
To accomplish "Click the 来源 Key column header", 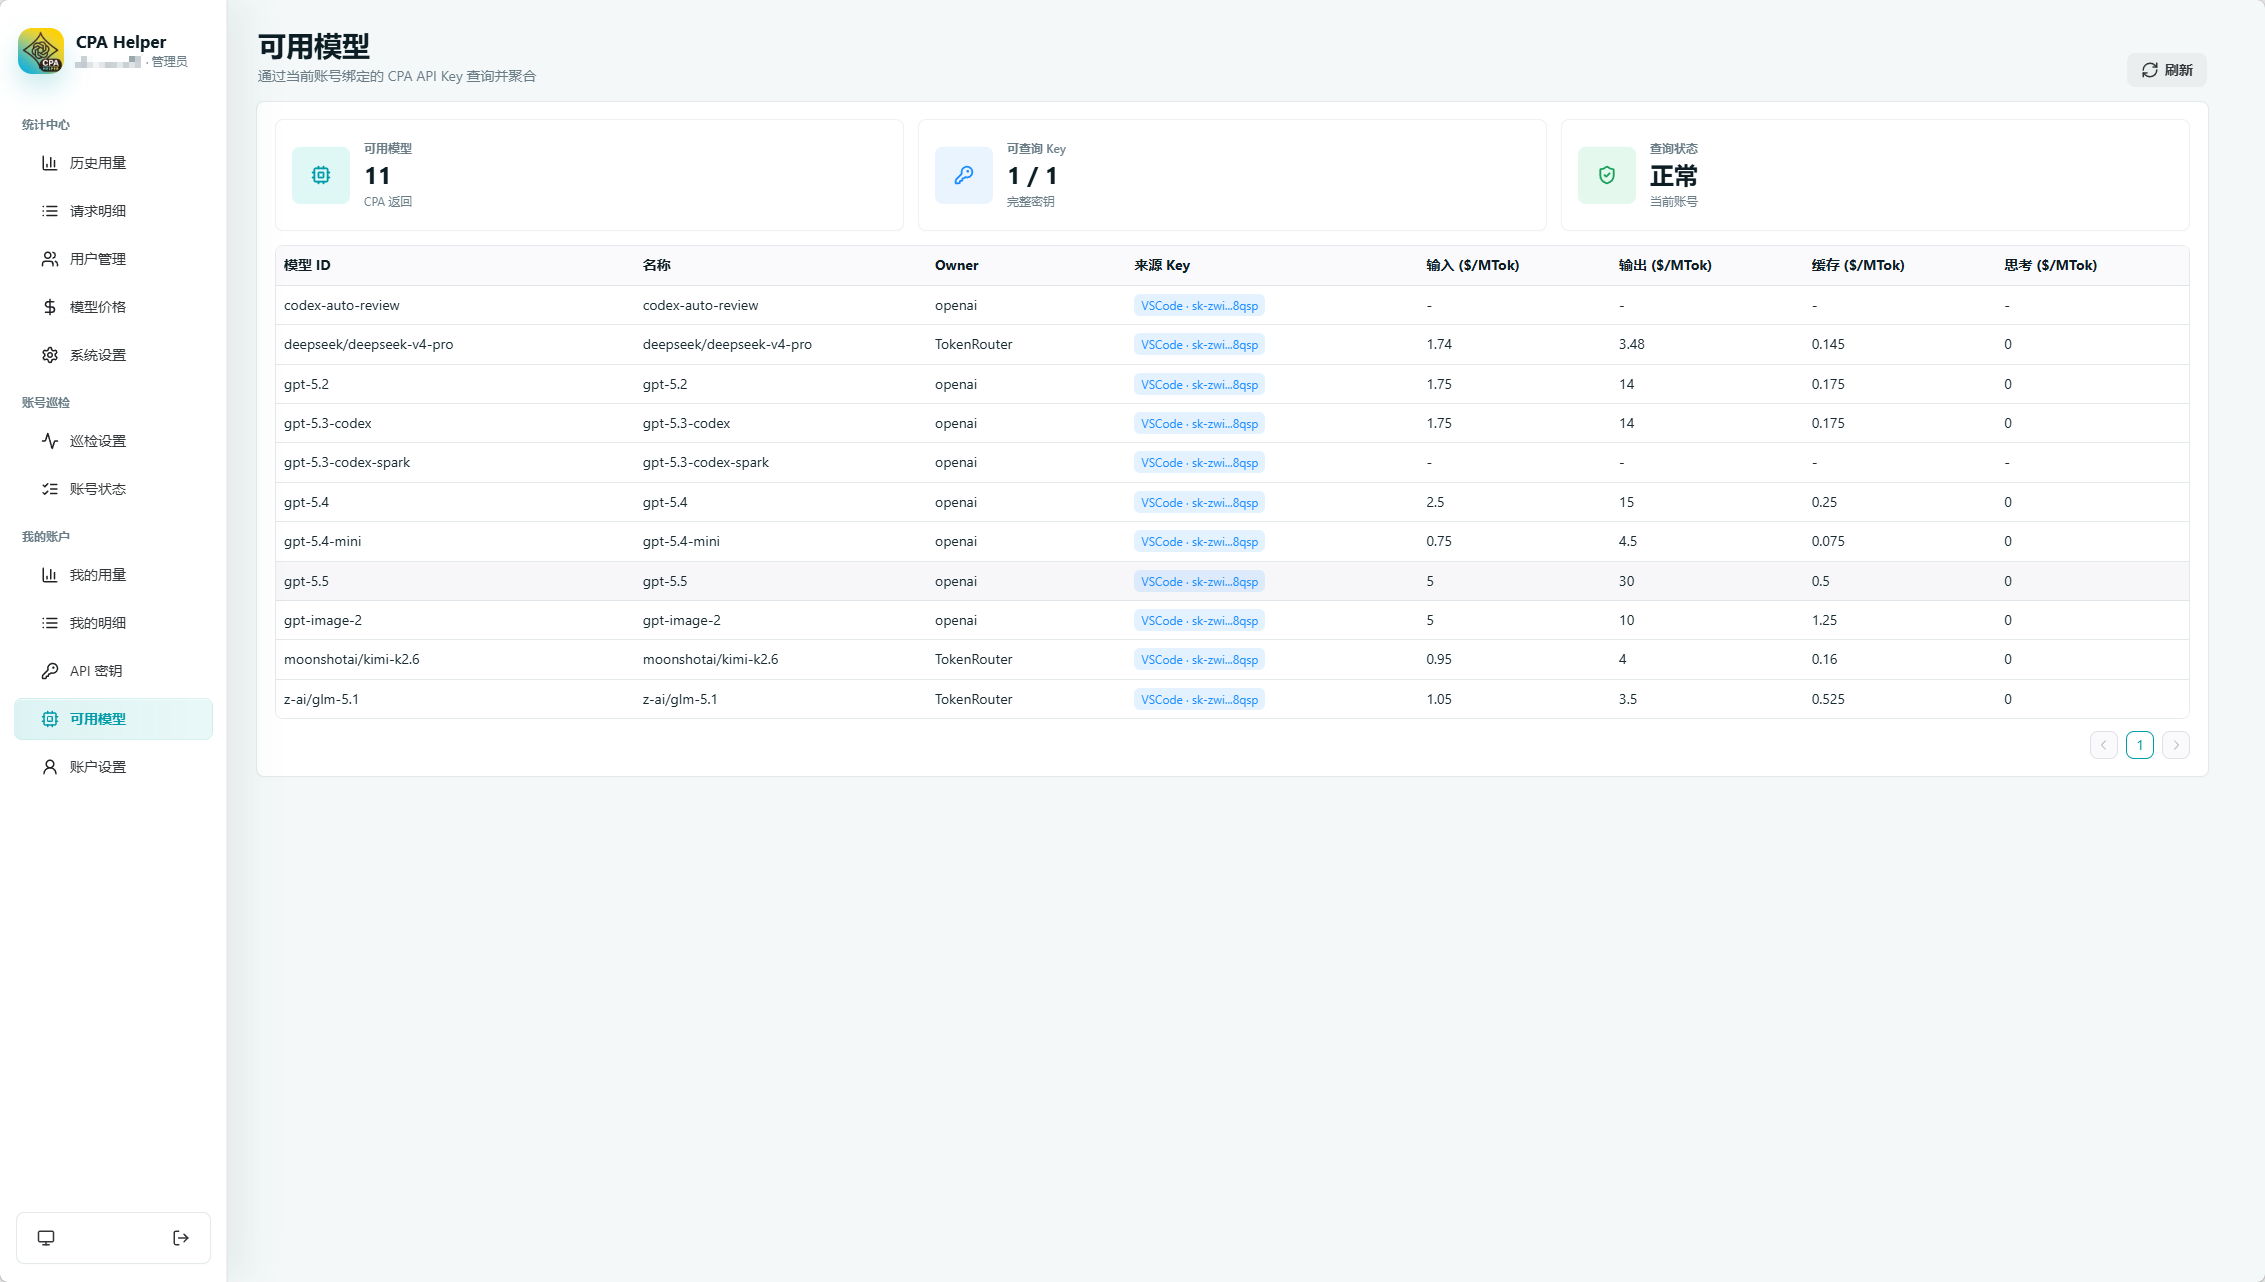I will [x=1162, y=265].
